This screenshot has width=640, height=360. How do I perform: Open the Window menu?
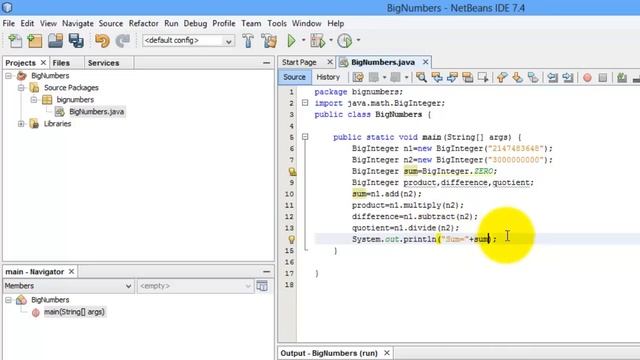coord(307,24)
